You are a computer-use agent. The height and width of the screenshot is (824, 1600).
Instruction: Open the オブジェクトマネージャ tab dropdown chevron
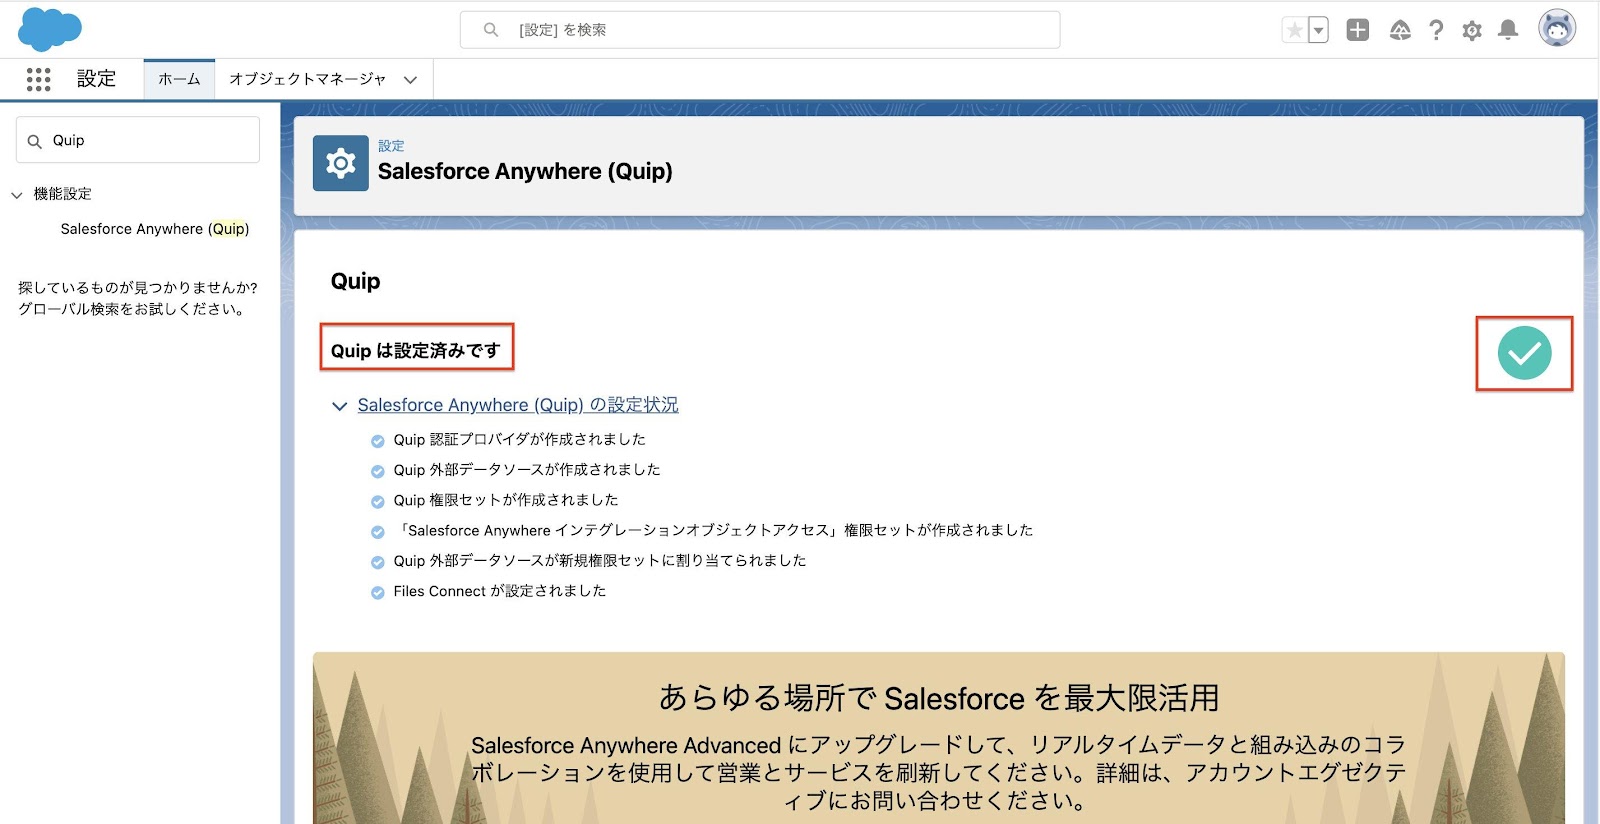[410, 80]
